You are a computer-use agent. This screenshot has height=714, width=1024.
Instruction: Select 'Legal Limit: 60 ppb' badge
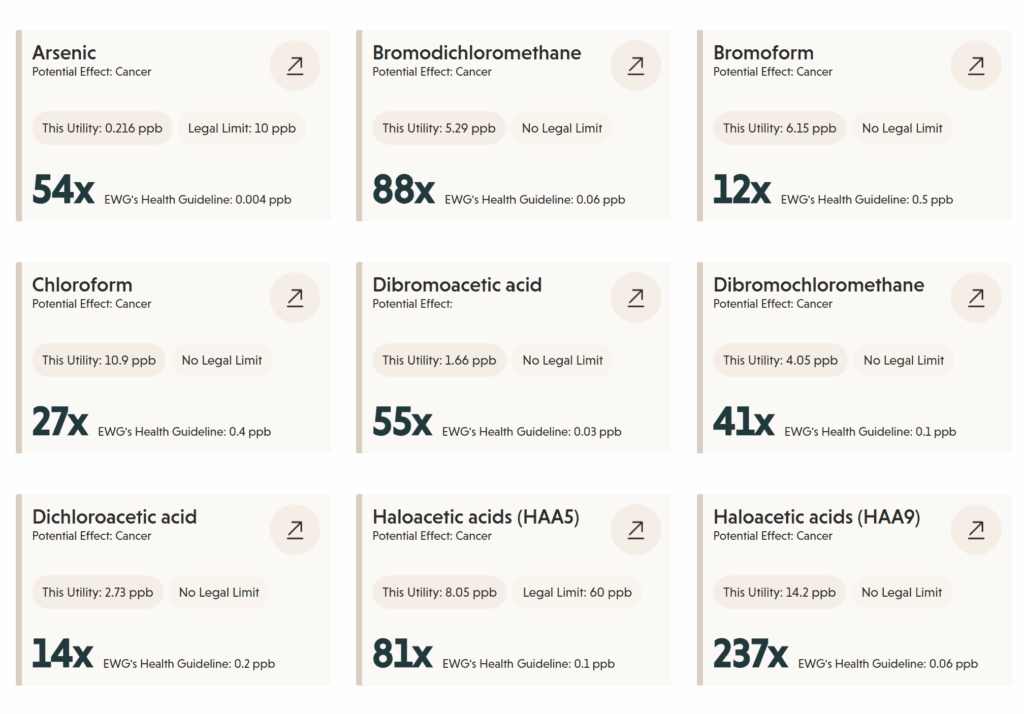pyautogui.click(x=577, y=592)
